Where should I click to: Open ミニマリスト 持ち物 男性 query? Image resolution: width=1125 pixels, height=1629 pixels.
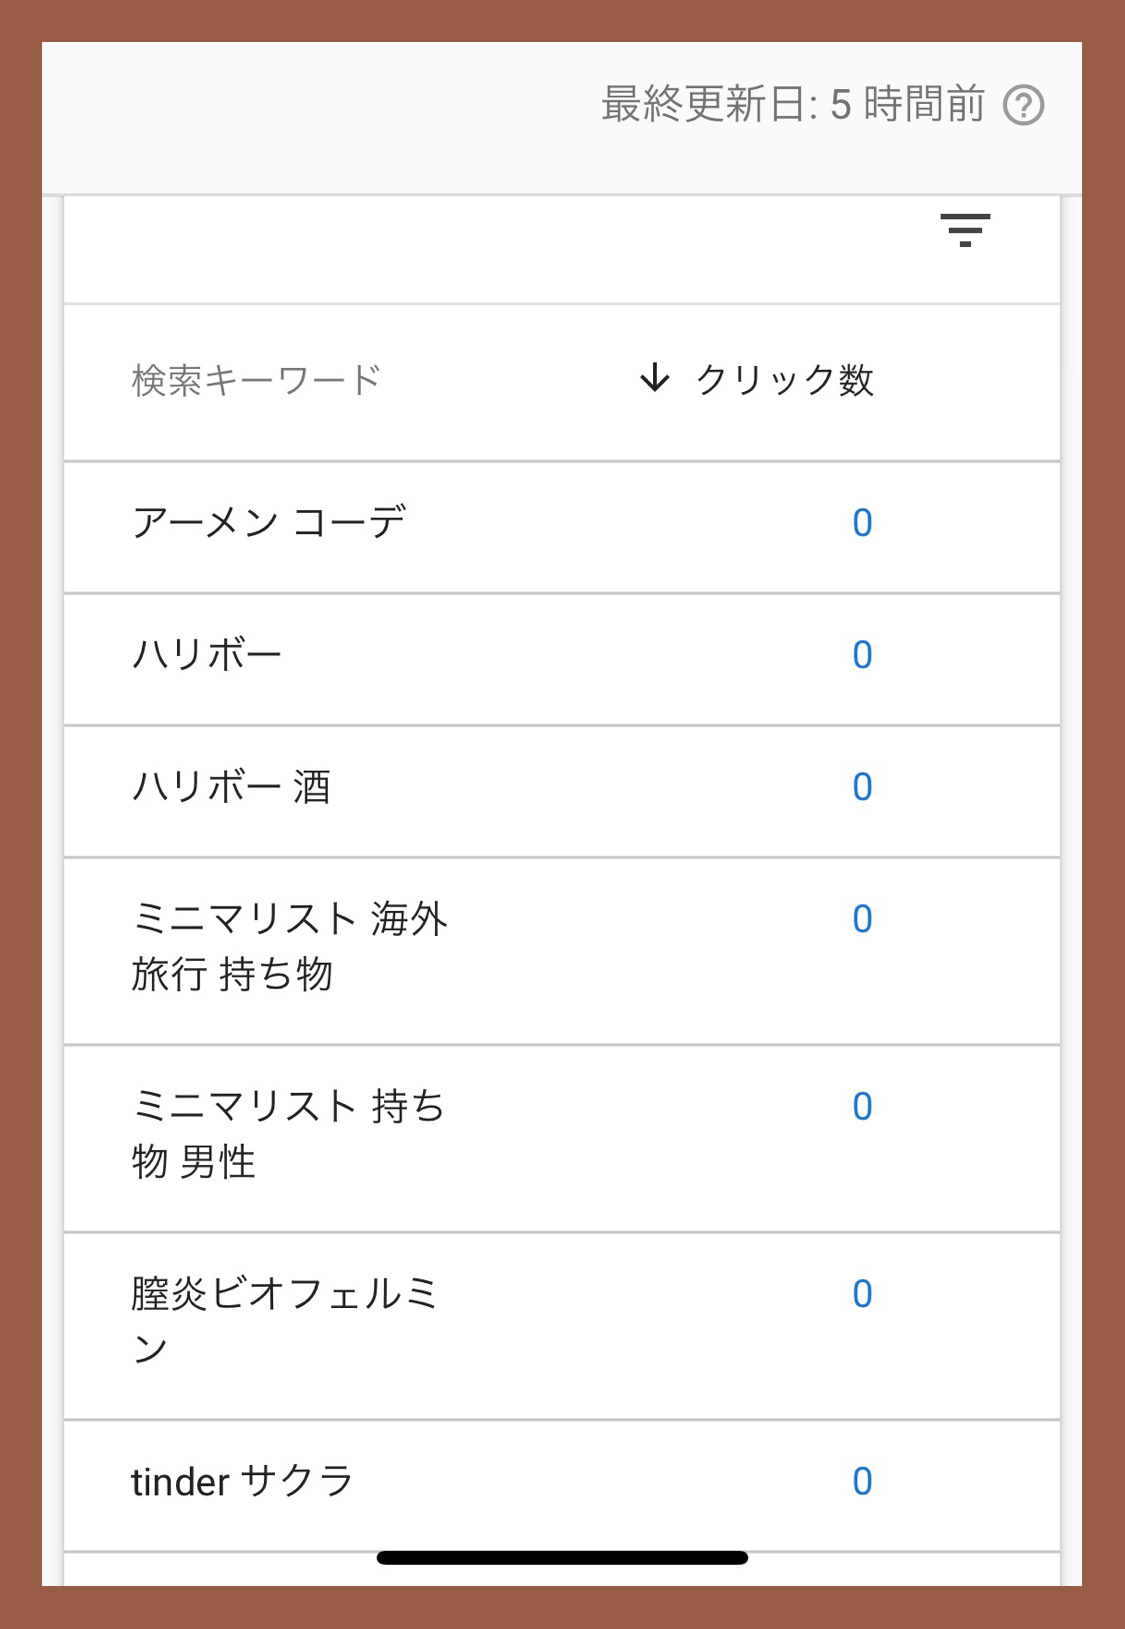562,1138
